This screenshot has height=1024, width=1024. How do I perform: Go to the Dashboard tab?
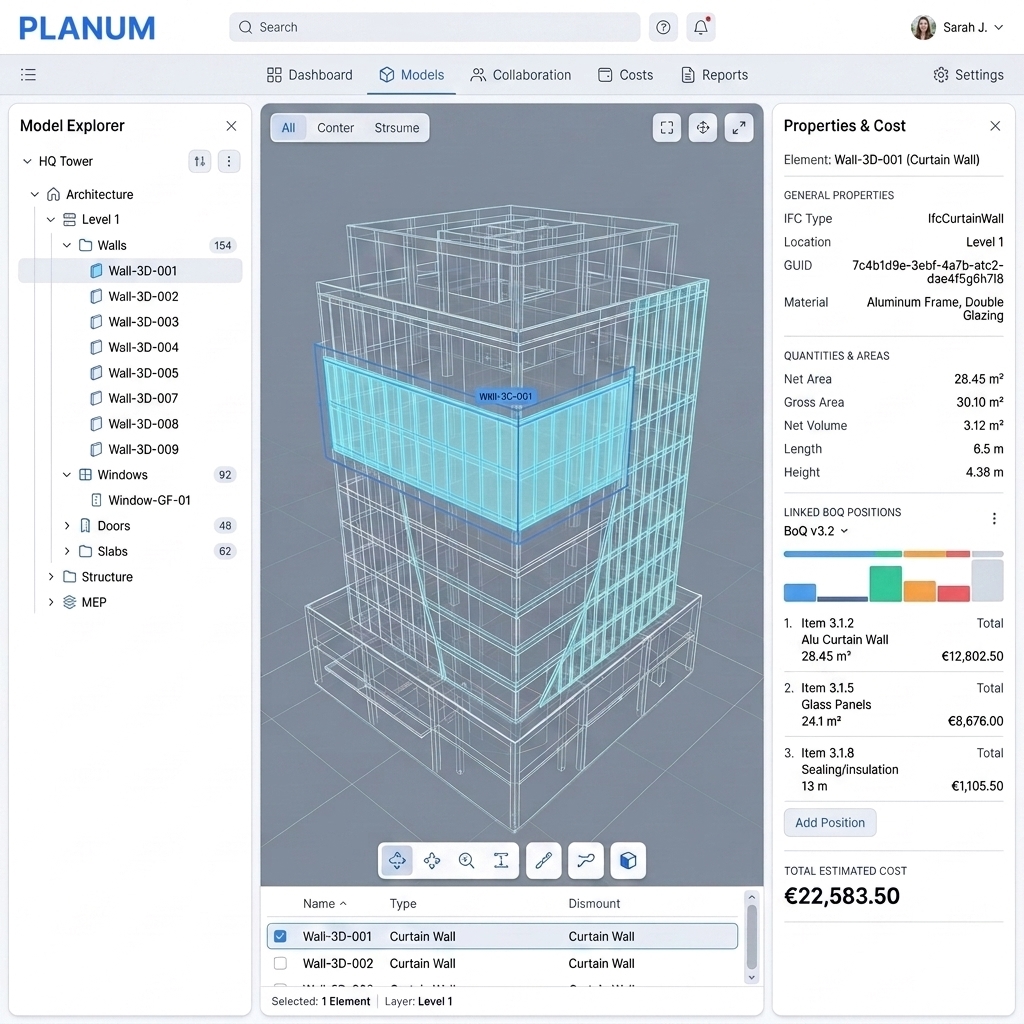[310, 75]
